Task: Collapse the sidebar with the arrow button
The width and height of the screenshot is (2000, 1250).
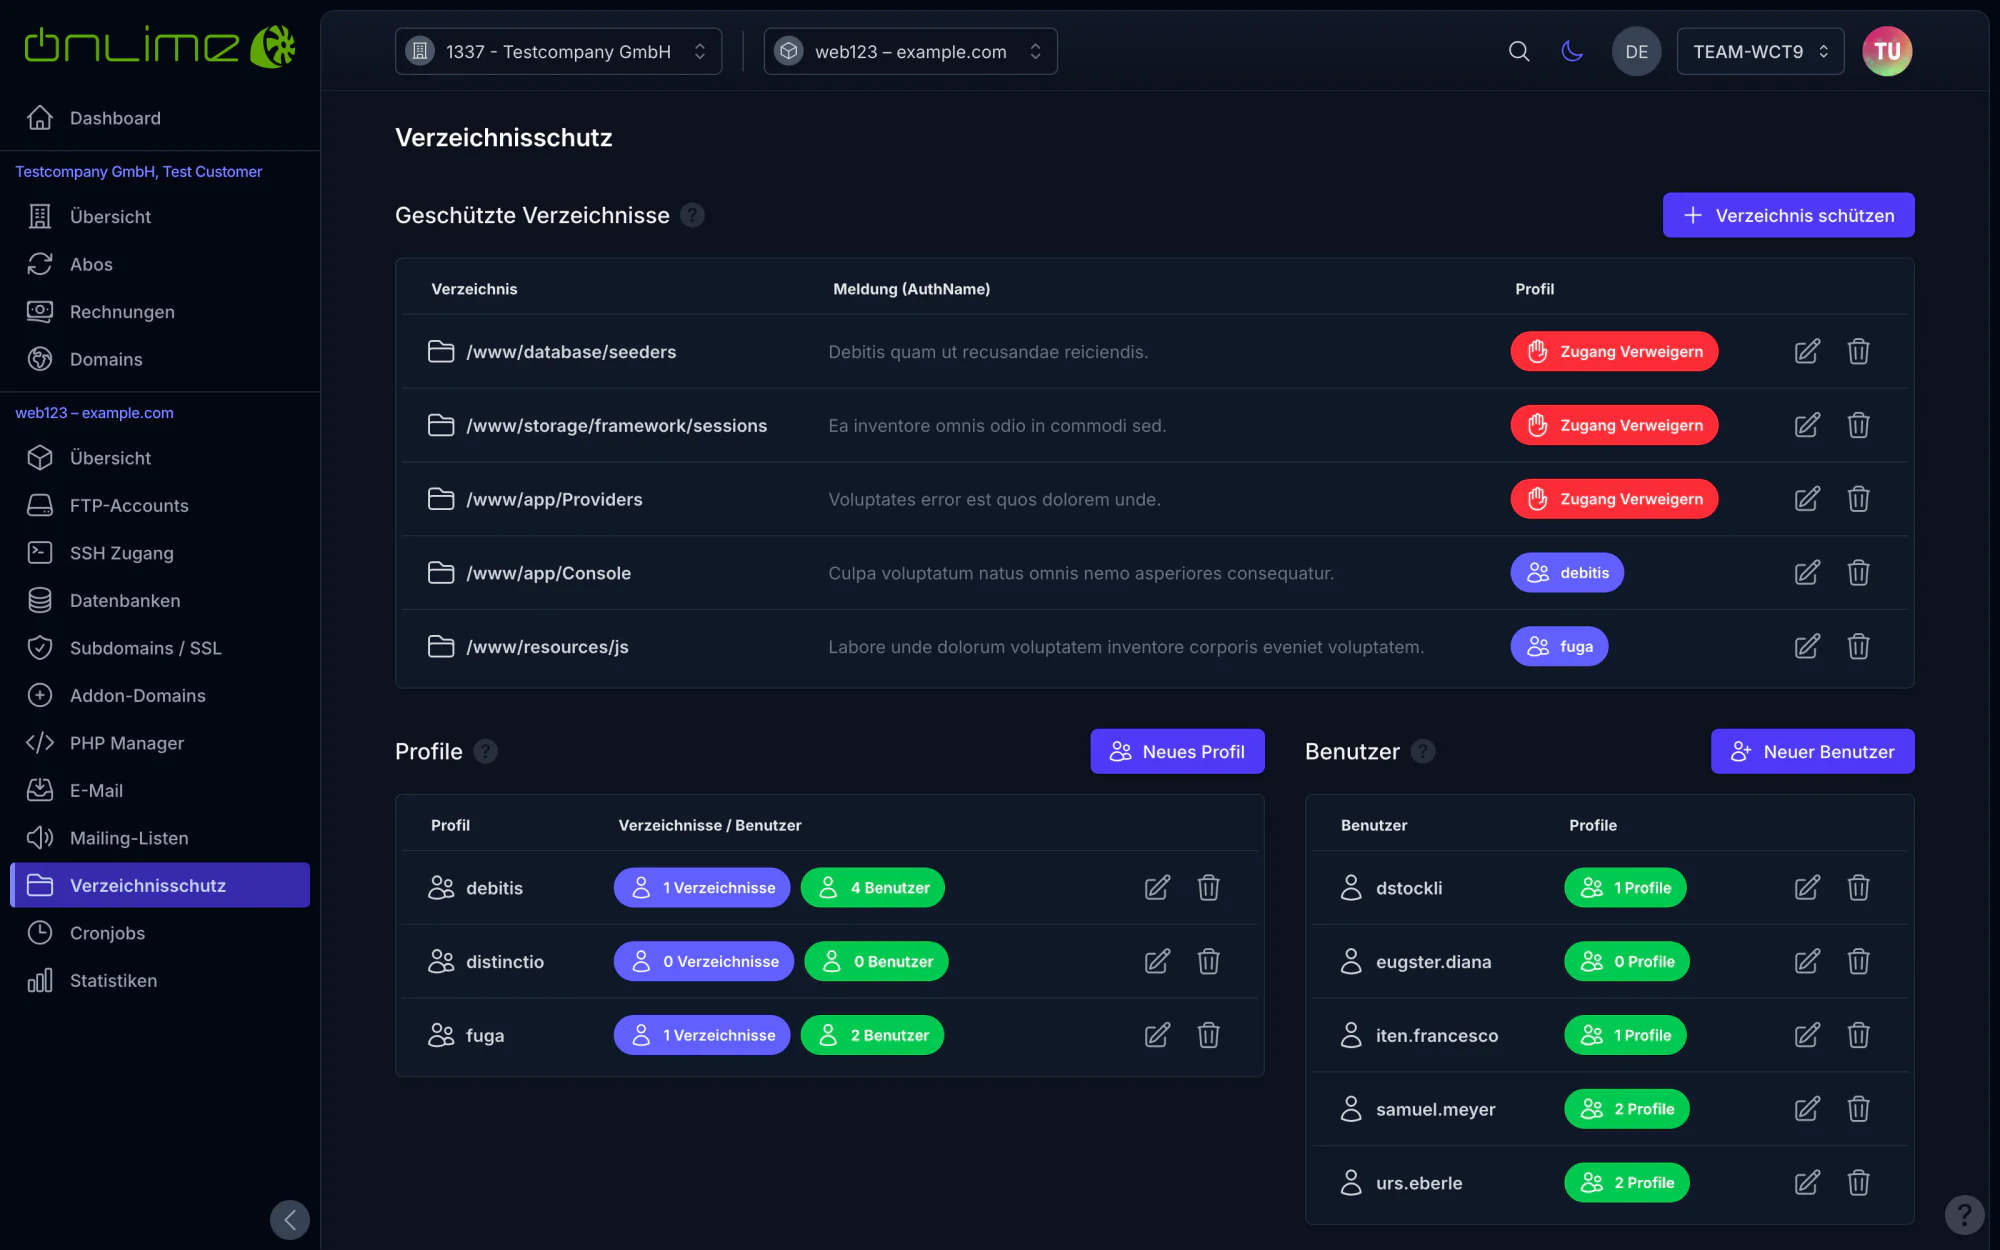Action: [x=290, y=1219]
